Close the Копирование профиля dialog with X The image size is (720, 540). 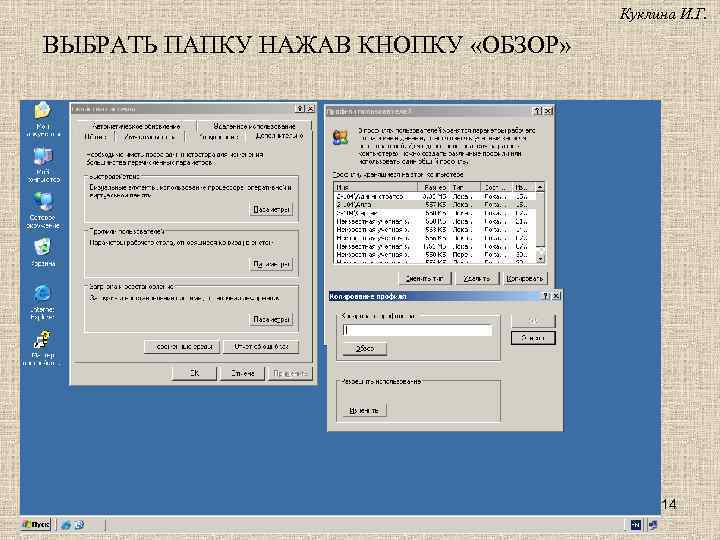[x=556, y=296]
